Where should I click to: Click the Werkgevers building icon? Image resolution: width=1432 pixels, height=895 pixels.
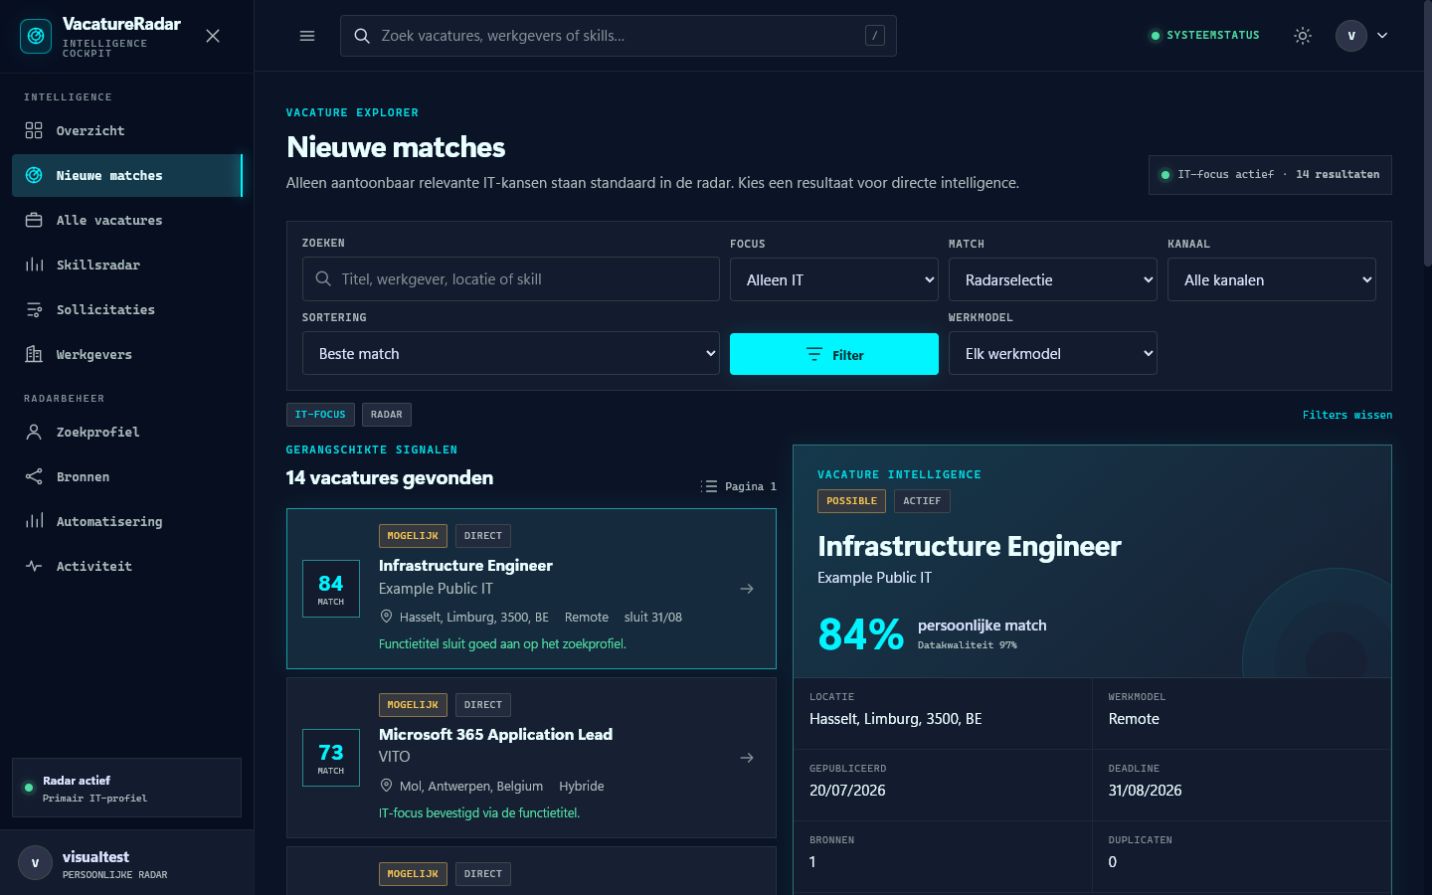coord(34,354)
